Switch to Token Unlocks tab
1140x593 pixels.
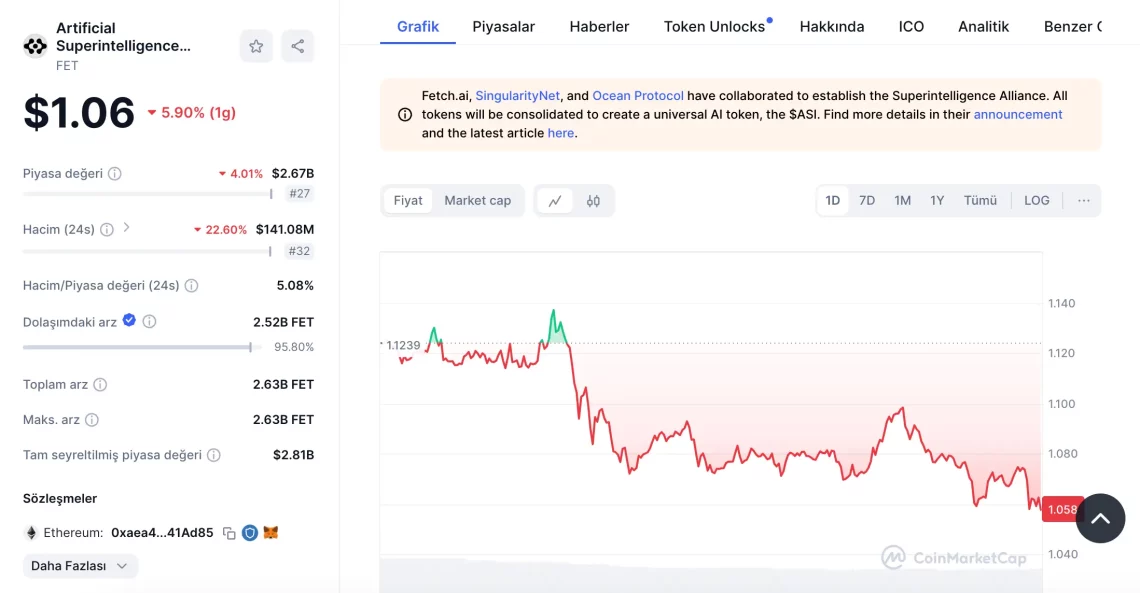click(714, 27)
